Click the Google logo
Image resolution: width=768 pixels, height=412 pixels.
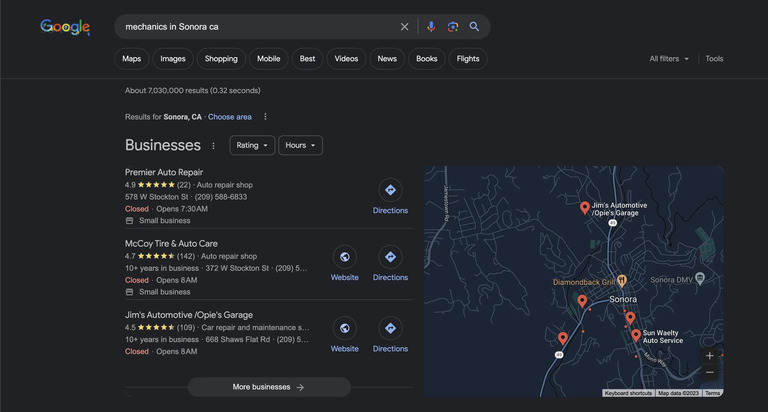(x=65, y=27)
